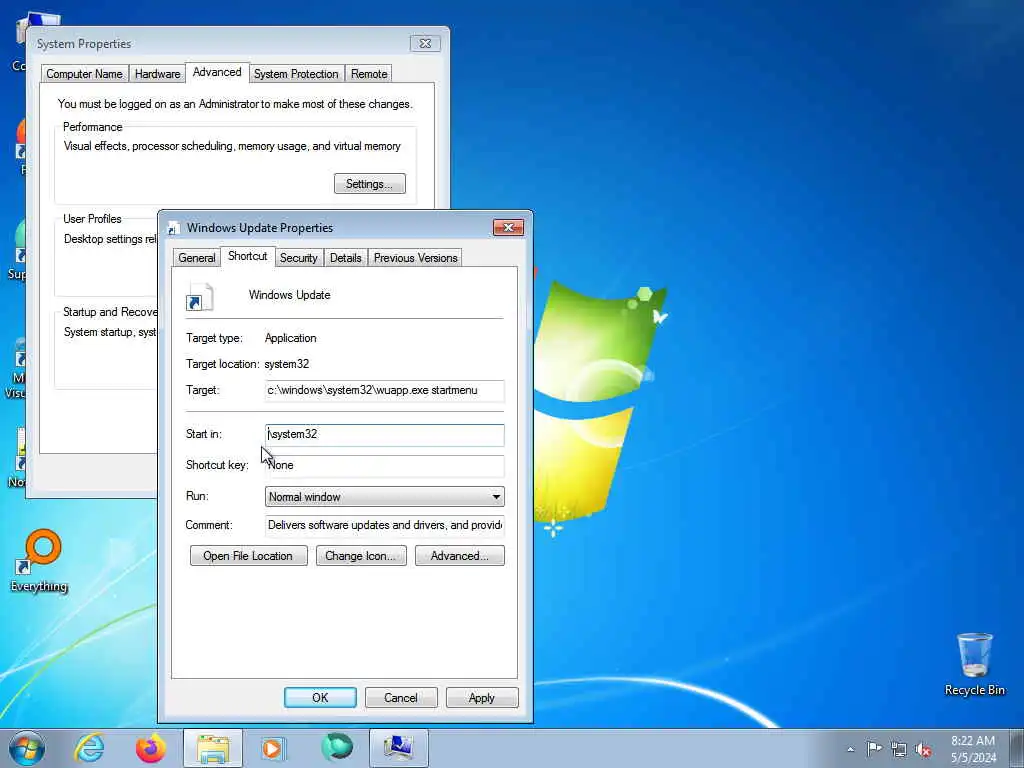The height and width of the screenshot is (768, 1024).
Task: Open System Protection tab in System Properties
Action: [296, 74]
